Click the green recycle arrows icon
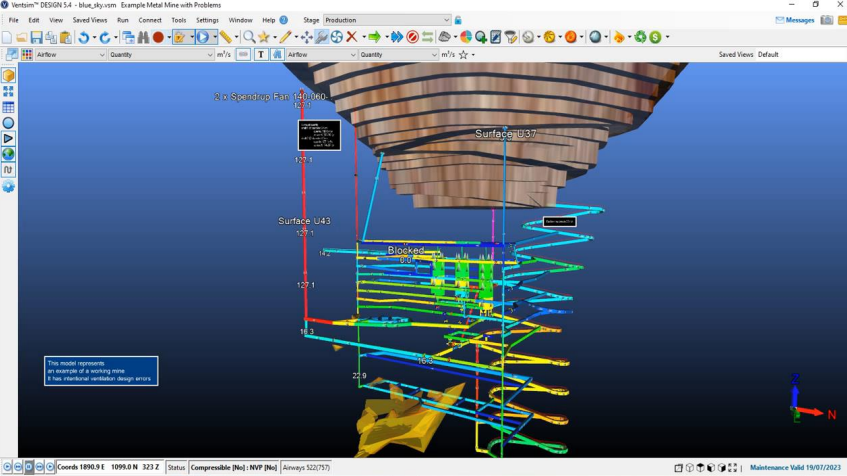Image resolution: width=847 pixels, height=476 pixels. coord(640,37)
